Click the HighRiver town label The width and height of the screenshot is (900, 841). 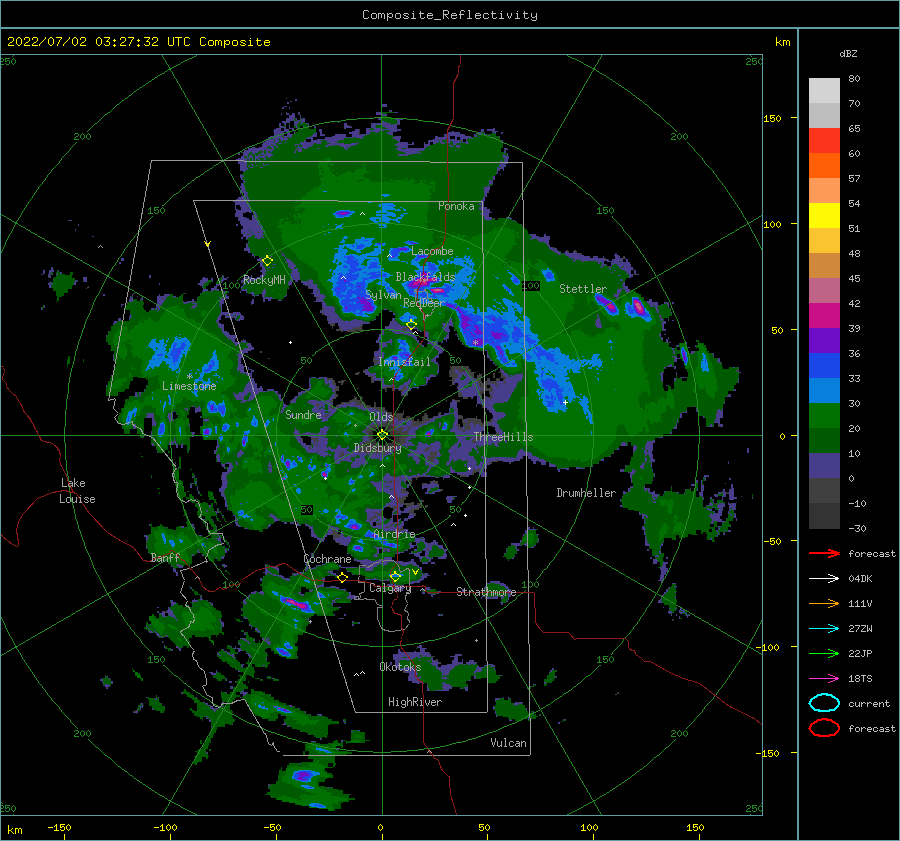coord(415,702)
